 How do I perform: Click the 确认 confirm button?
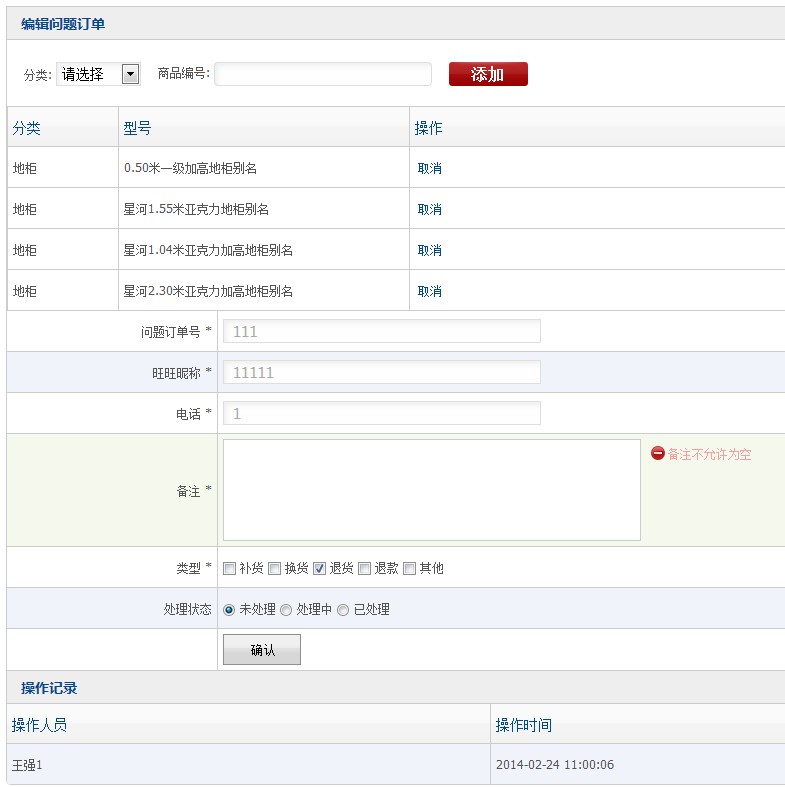pos(261,650)
